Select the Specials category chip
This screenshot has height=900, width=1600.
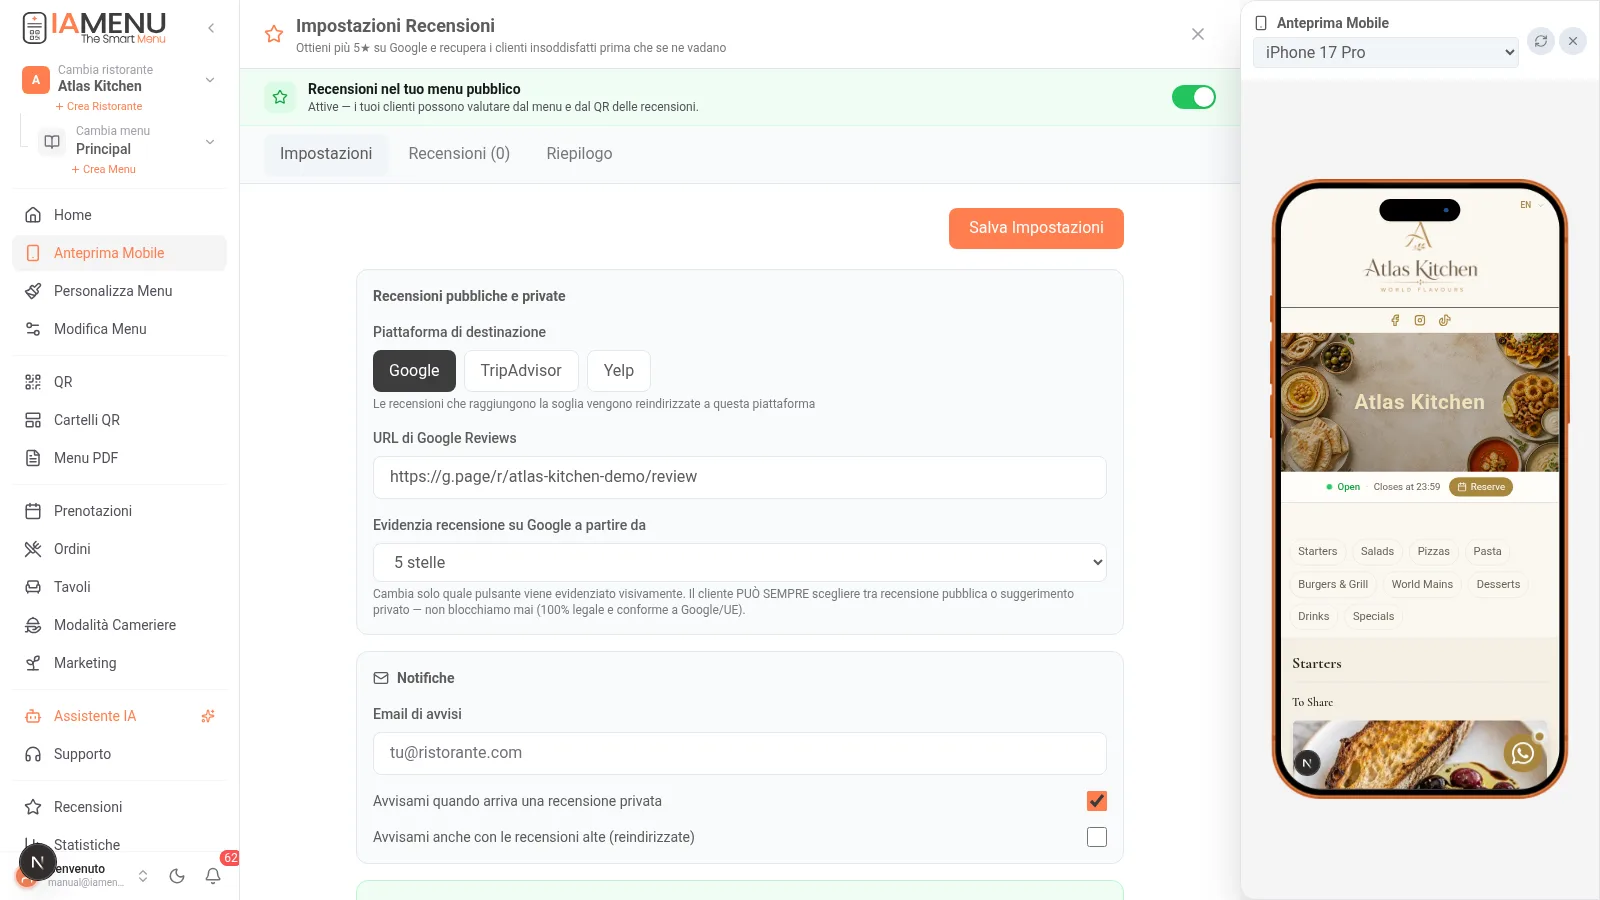click(1373, 617)
